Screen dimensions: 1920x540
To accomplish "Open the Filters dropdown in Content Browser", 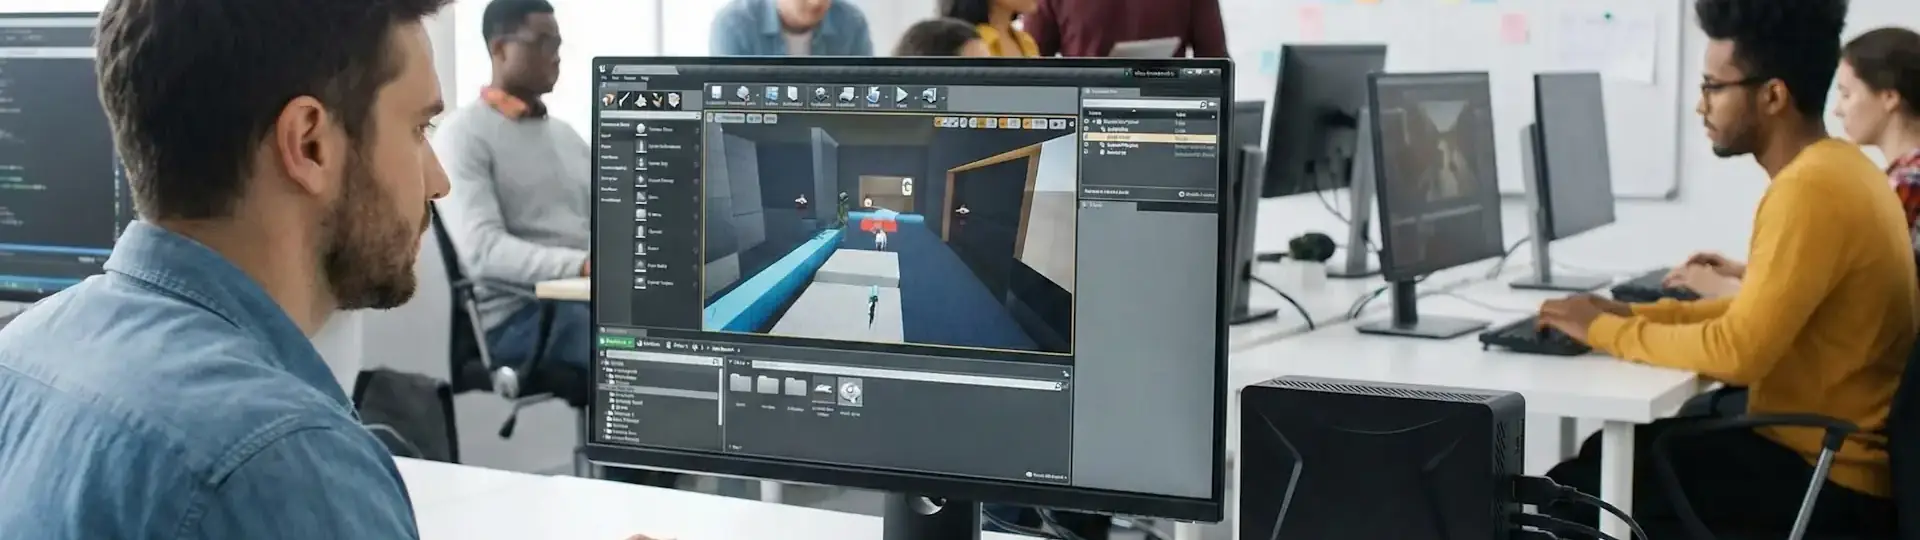I will [x=740, y=362].
